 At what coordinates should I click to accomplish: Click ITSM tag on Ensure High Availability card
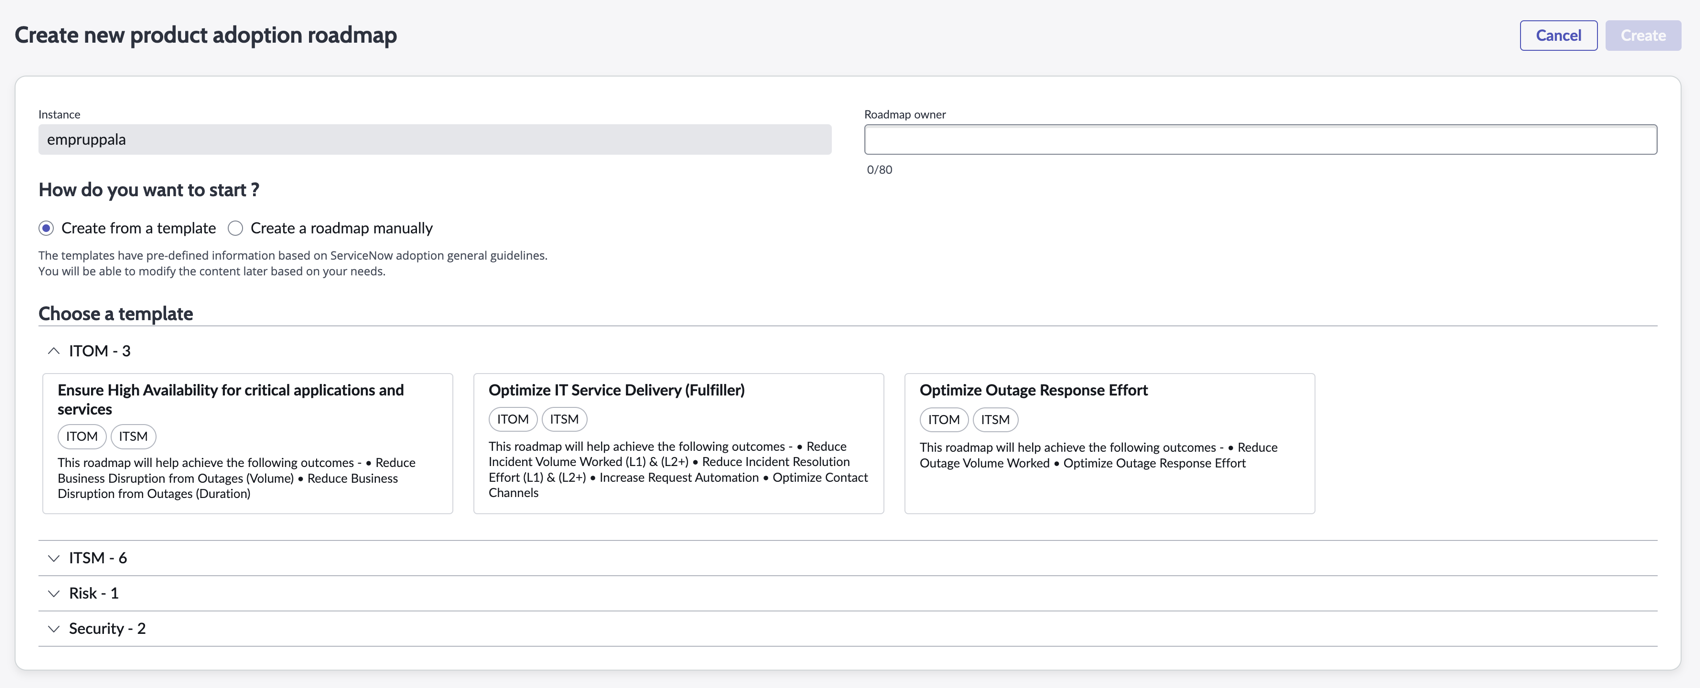coord(133,436)
